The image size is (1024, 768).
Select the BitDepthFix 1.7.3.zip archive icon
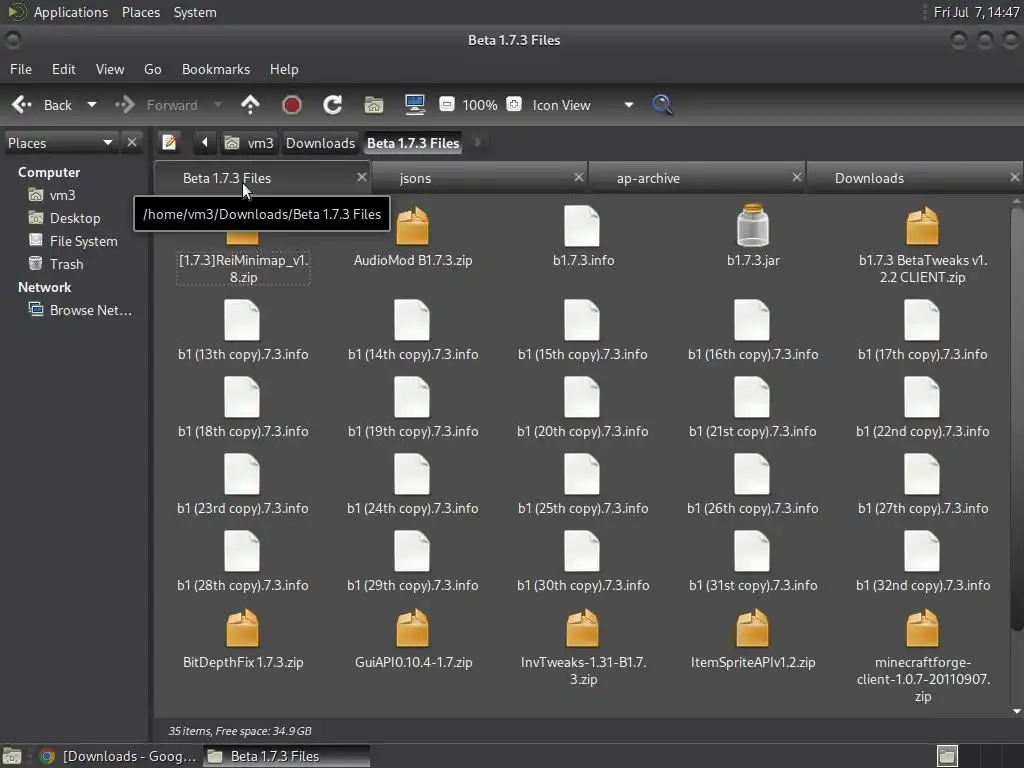tap(242, 628)
